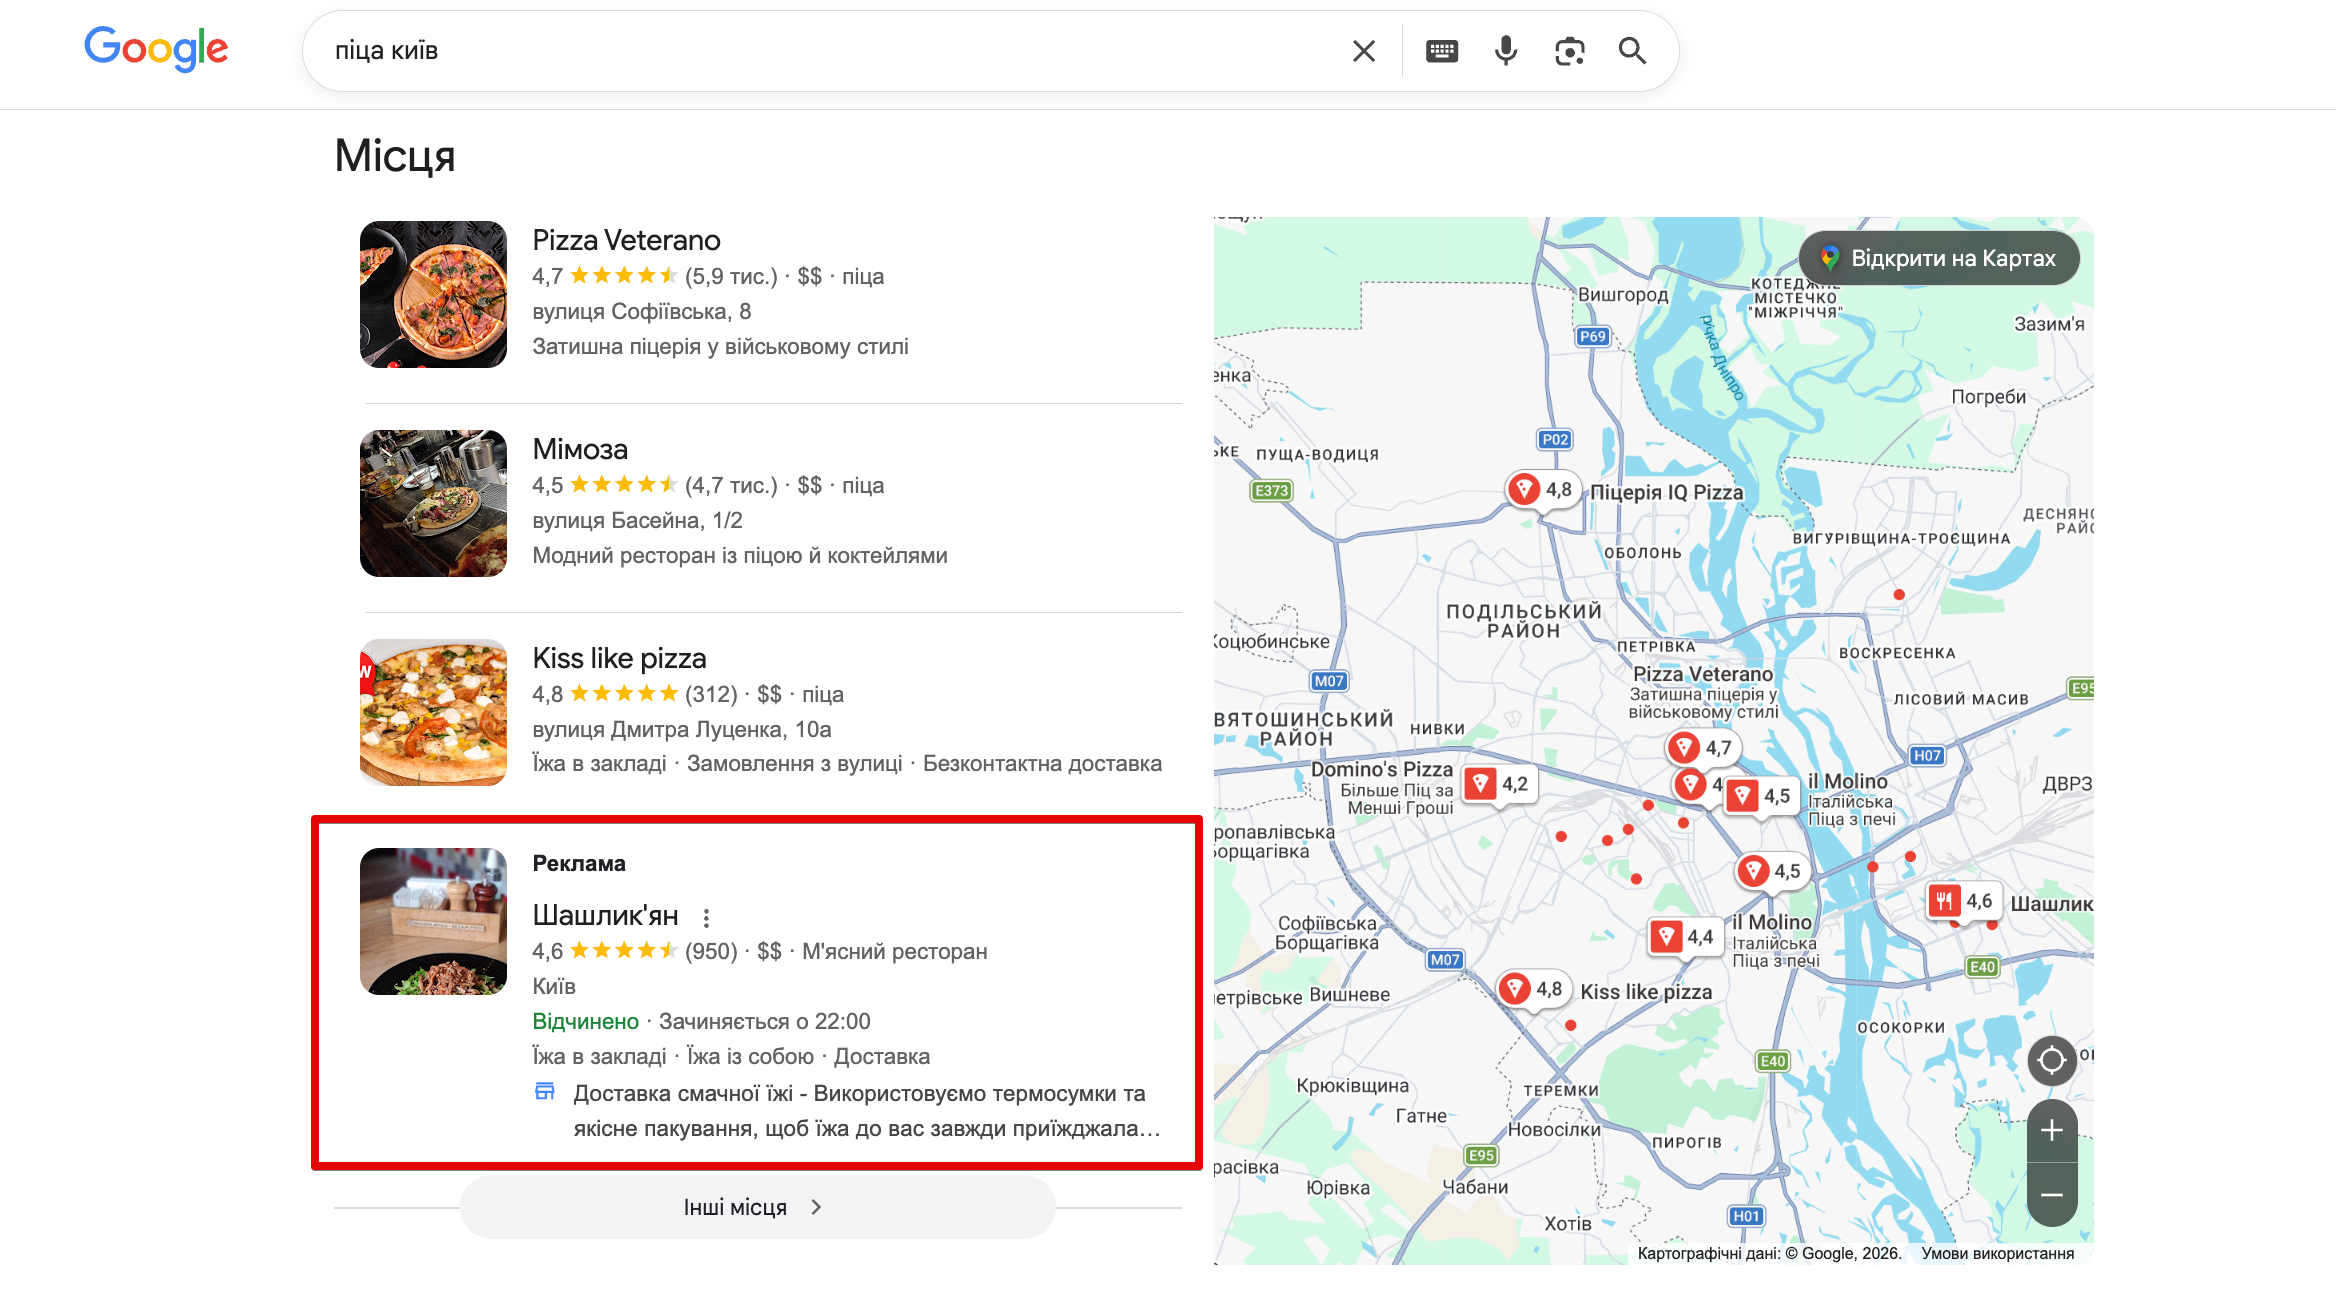The width and height of the screenshot is (2336, 1302).
Task: Click the Відчинено status text
Action: point(585,1021)
